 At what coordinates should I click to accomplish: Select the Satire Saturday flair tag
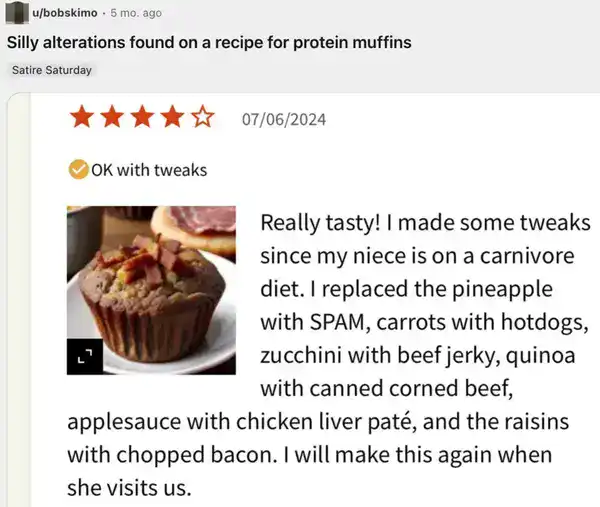click(x=51, y=70)
